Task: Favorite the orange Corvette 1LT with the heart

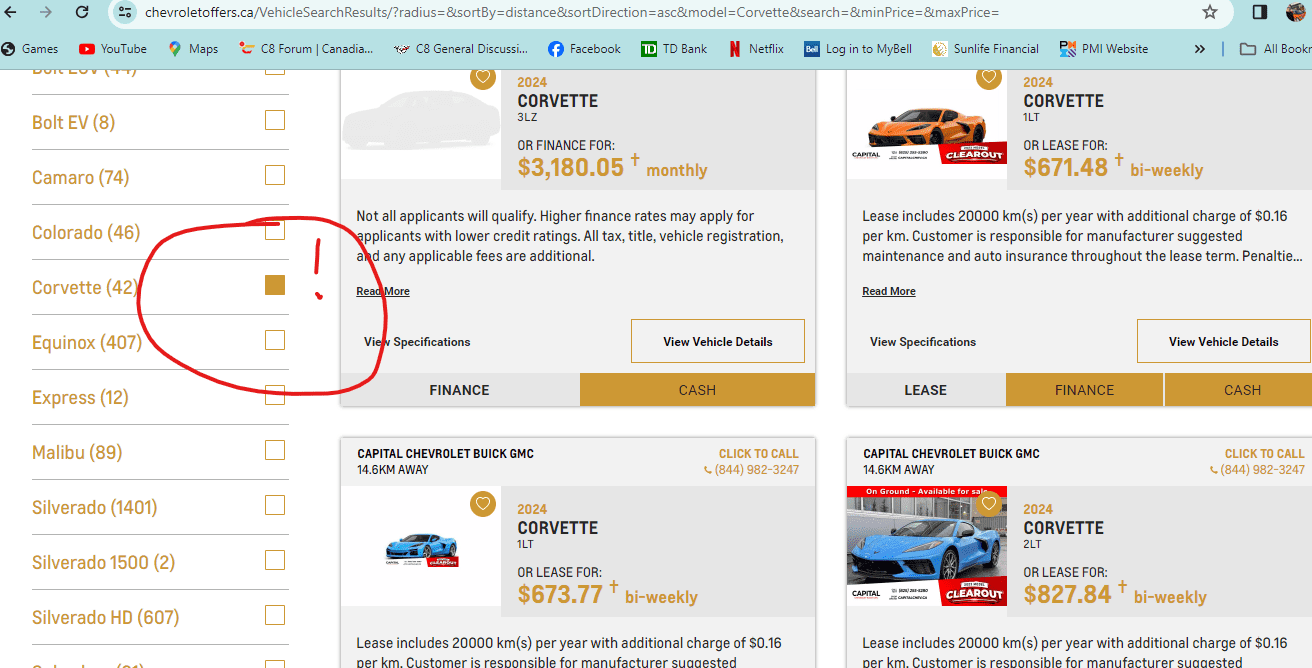Action: [x=988, y=77]
